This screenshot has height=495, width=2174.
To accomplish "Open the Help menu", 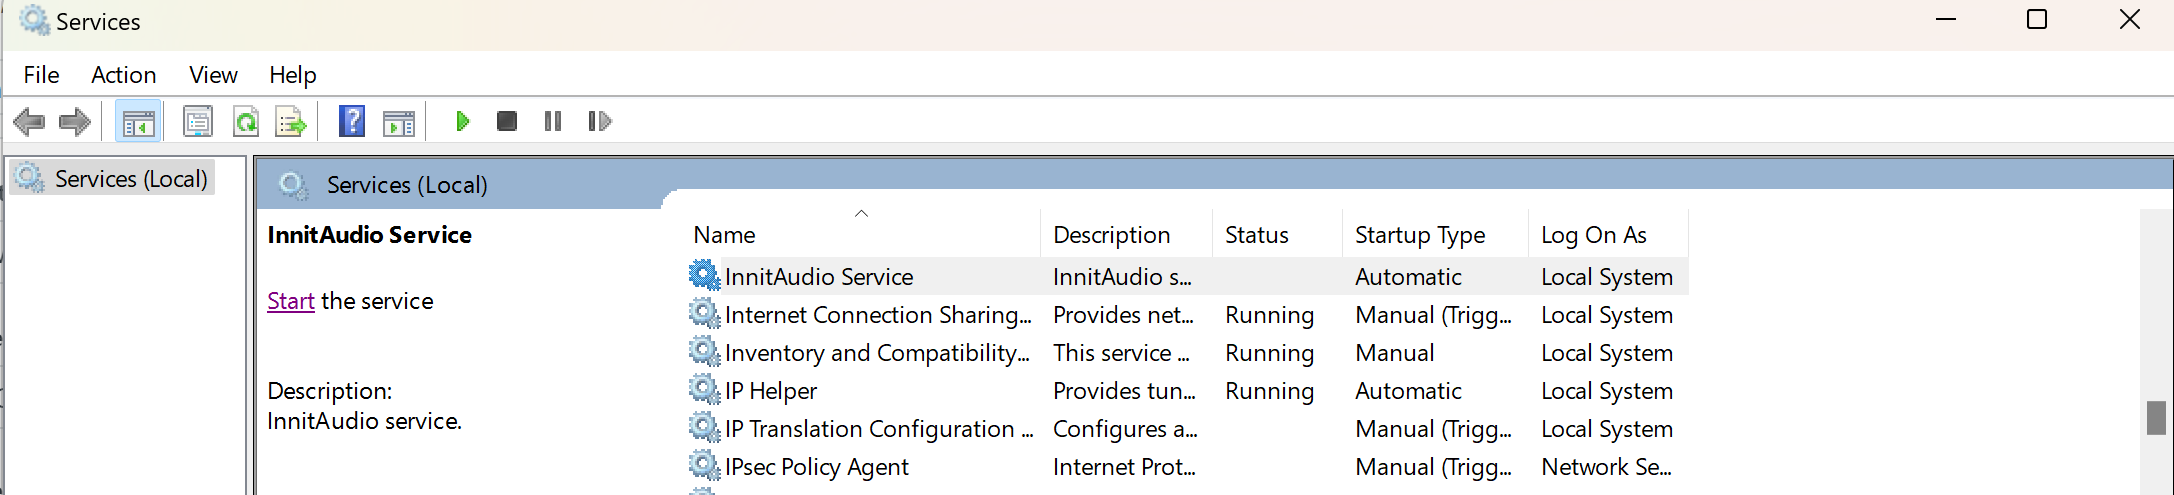I will (293, 75).
